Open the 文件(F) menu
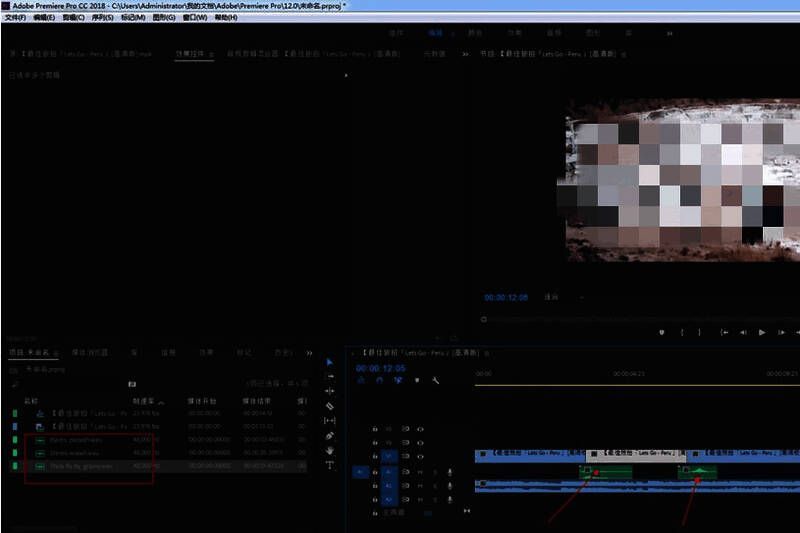800x533 pixels. click(x=15, y=17)
